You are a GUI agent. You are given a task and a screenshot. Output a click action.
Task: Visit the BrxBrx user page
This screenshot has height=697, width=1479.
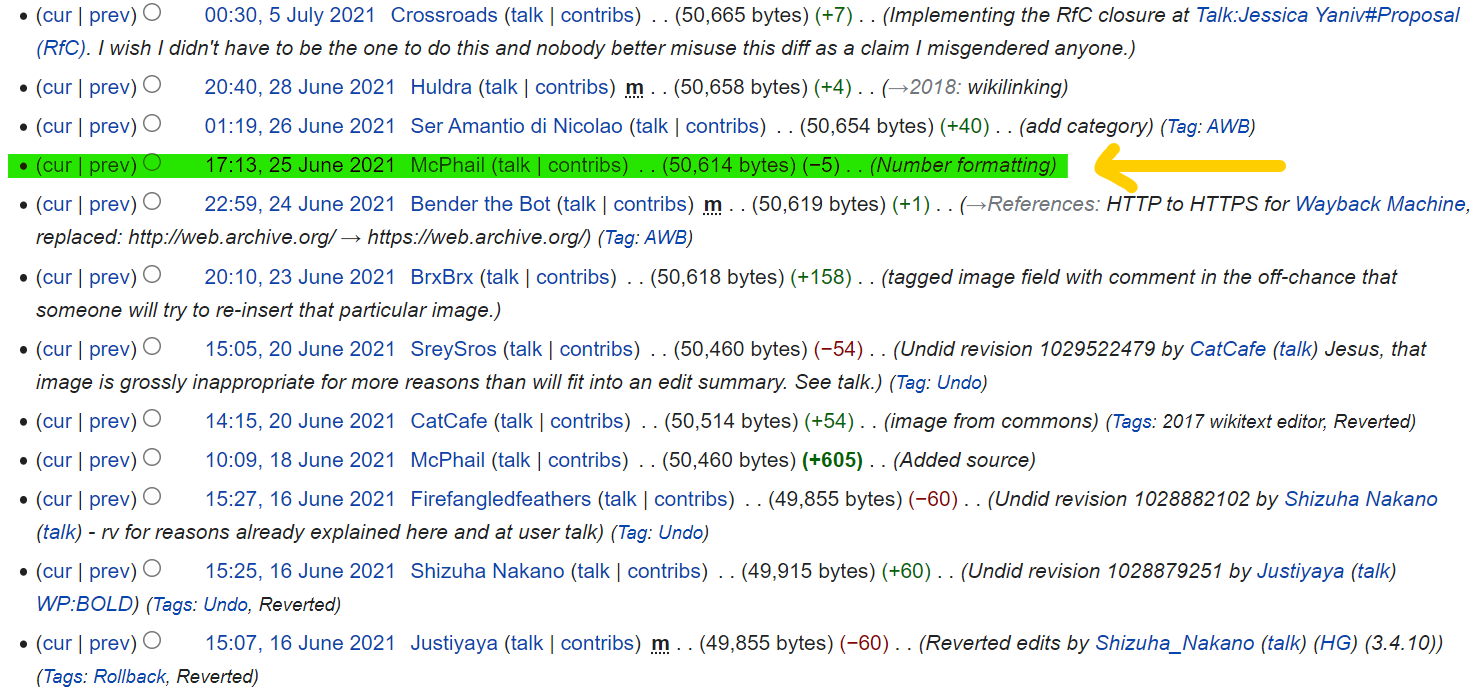442,278
